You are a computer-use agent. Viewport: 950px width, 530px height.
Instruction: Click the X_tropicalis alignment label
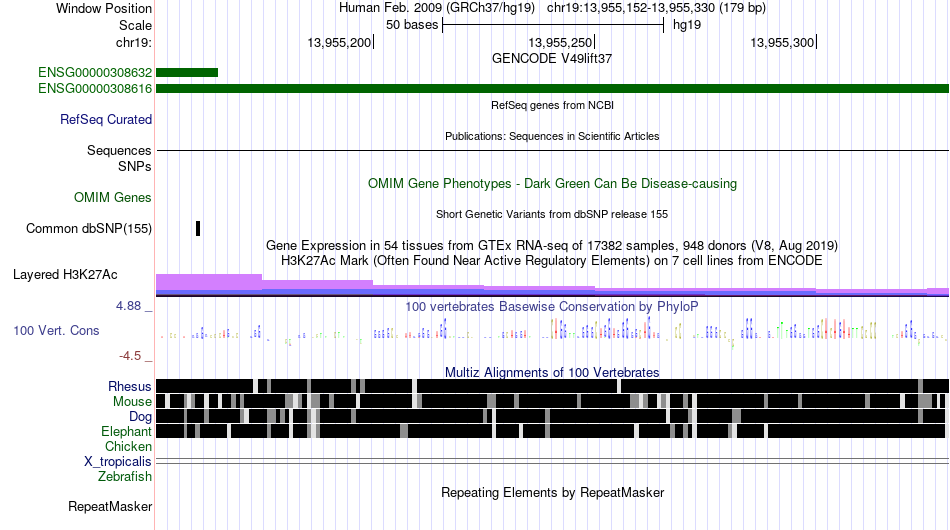pos(118,462)
